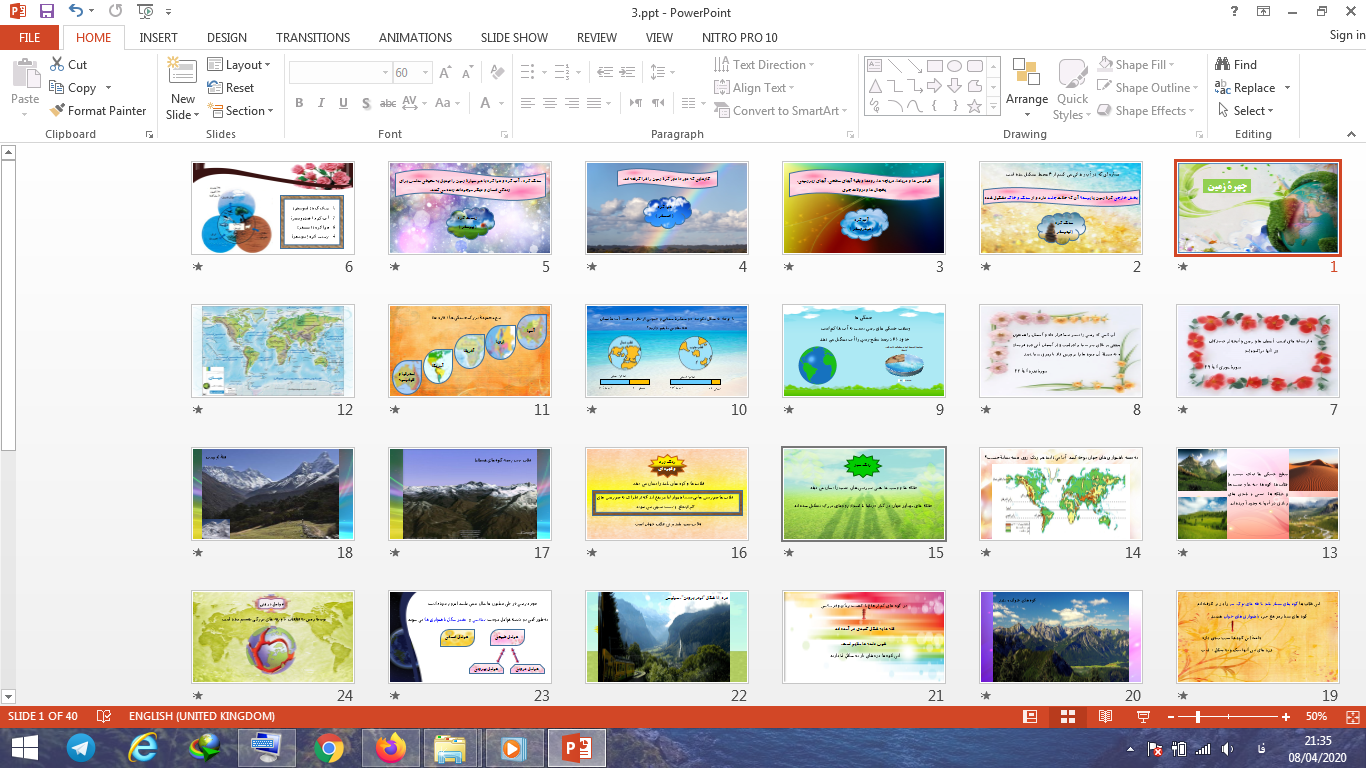Click the Format Painter brush icon

click(x=57, y=111)
